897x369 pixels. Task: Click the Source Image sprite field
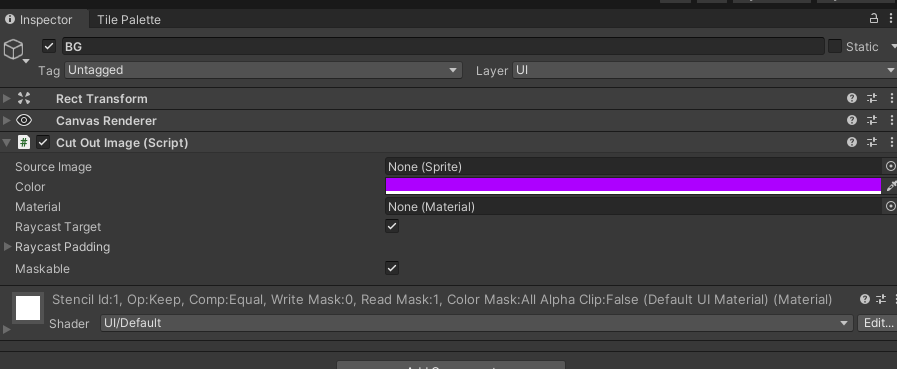click(634, 166)
